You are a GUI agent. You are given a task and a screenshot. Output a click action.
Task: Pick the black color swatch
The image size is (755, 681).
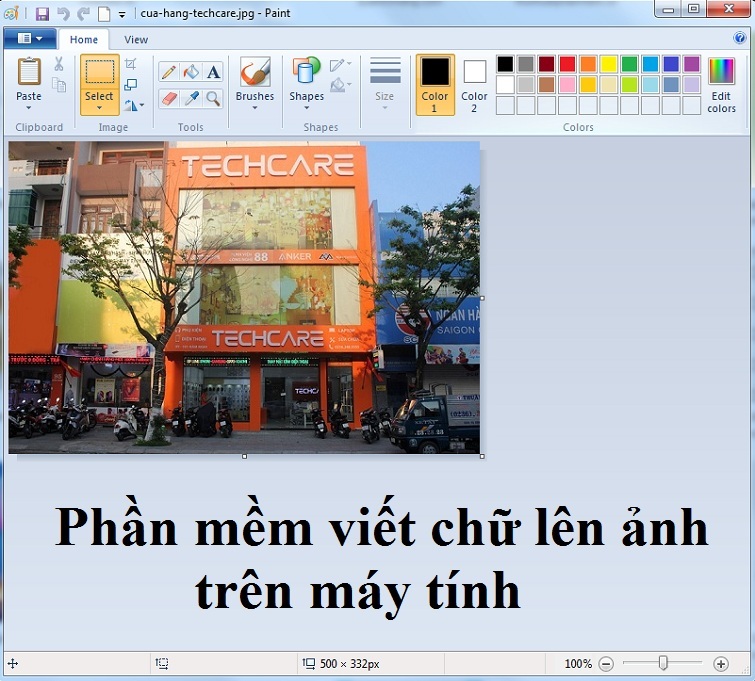(505, 64)
